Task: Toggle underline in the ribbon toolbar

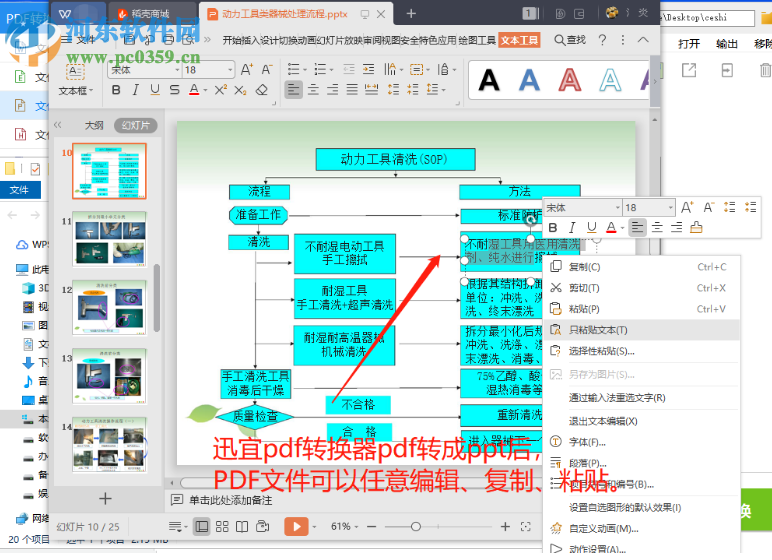Action: click(155, 90)
